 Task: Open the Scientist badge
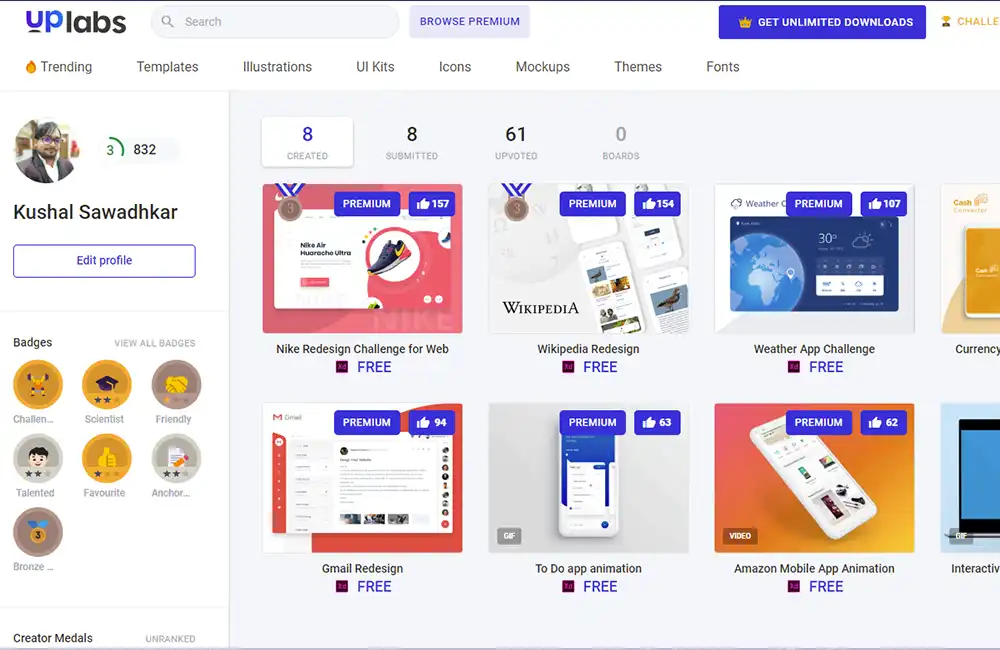point(107,385)
